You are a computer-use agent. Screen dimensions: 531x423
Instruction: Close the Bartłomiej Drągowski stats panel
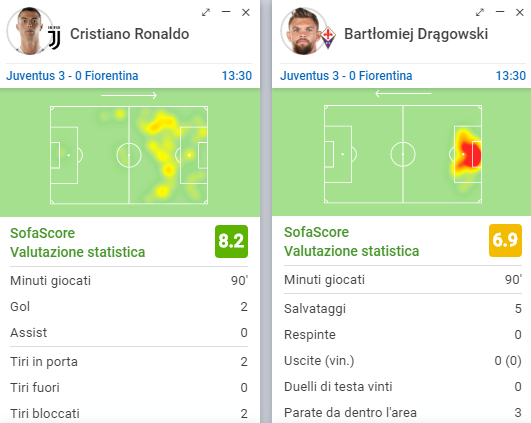pyautogui.click(x=520, y=13)
